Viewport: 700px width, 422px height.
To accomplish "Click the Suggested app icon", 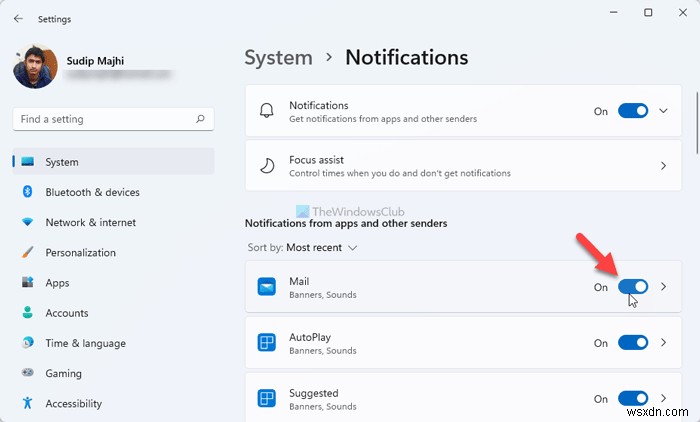I will click(267, 398).
